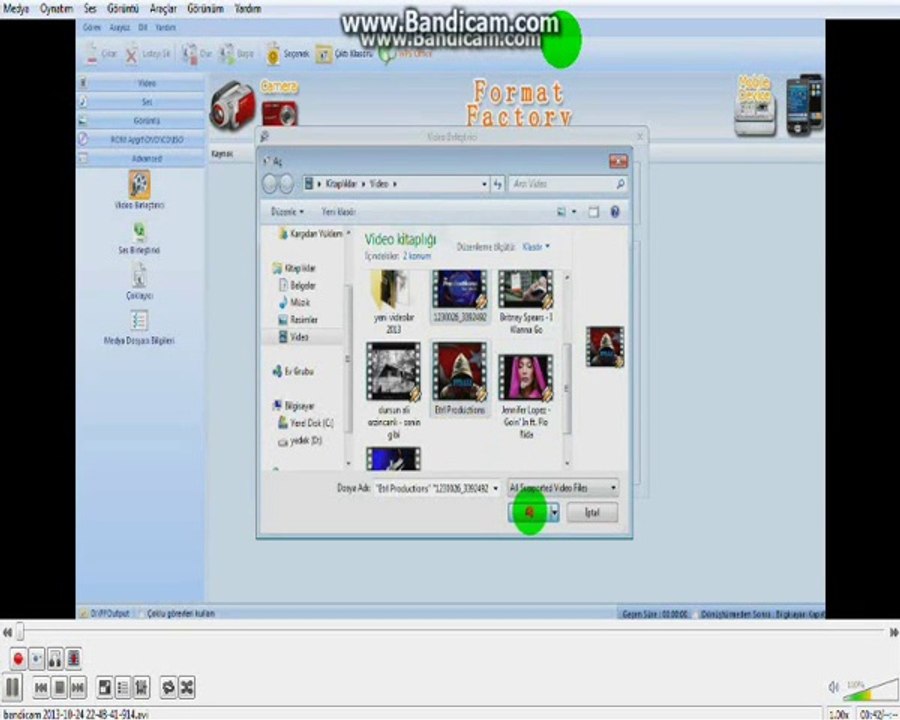Click the 2 konum link
This screenshot has width=900, height=720.
coord(417,256)
